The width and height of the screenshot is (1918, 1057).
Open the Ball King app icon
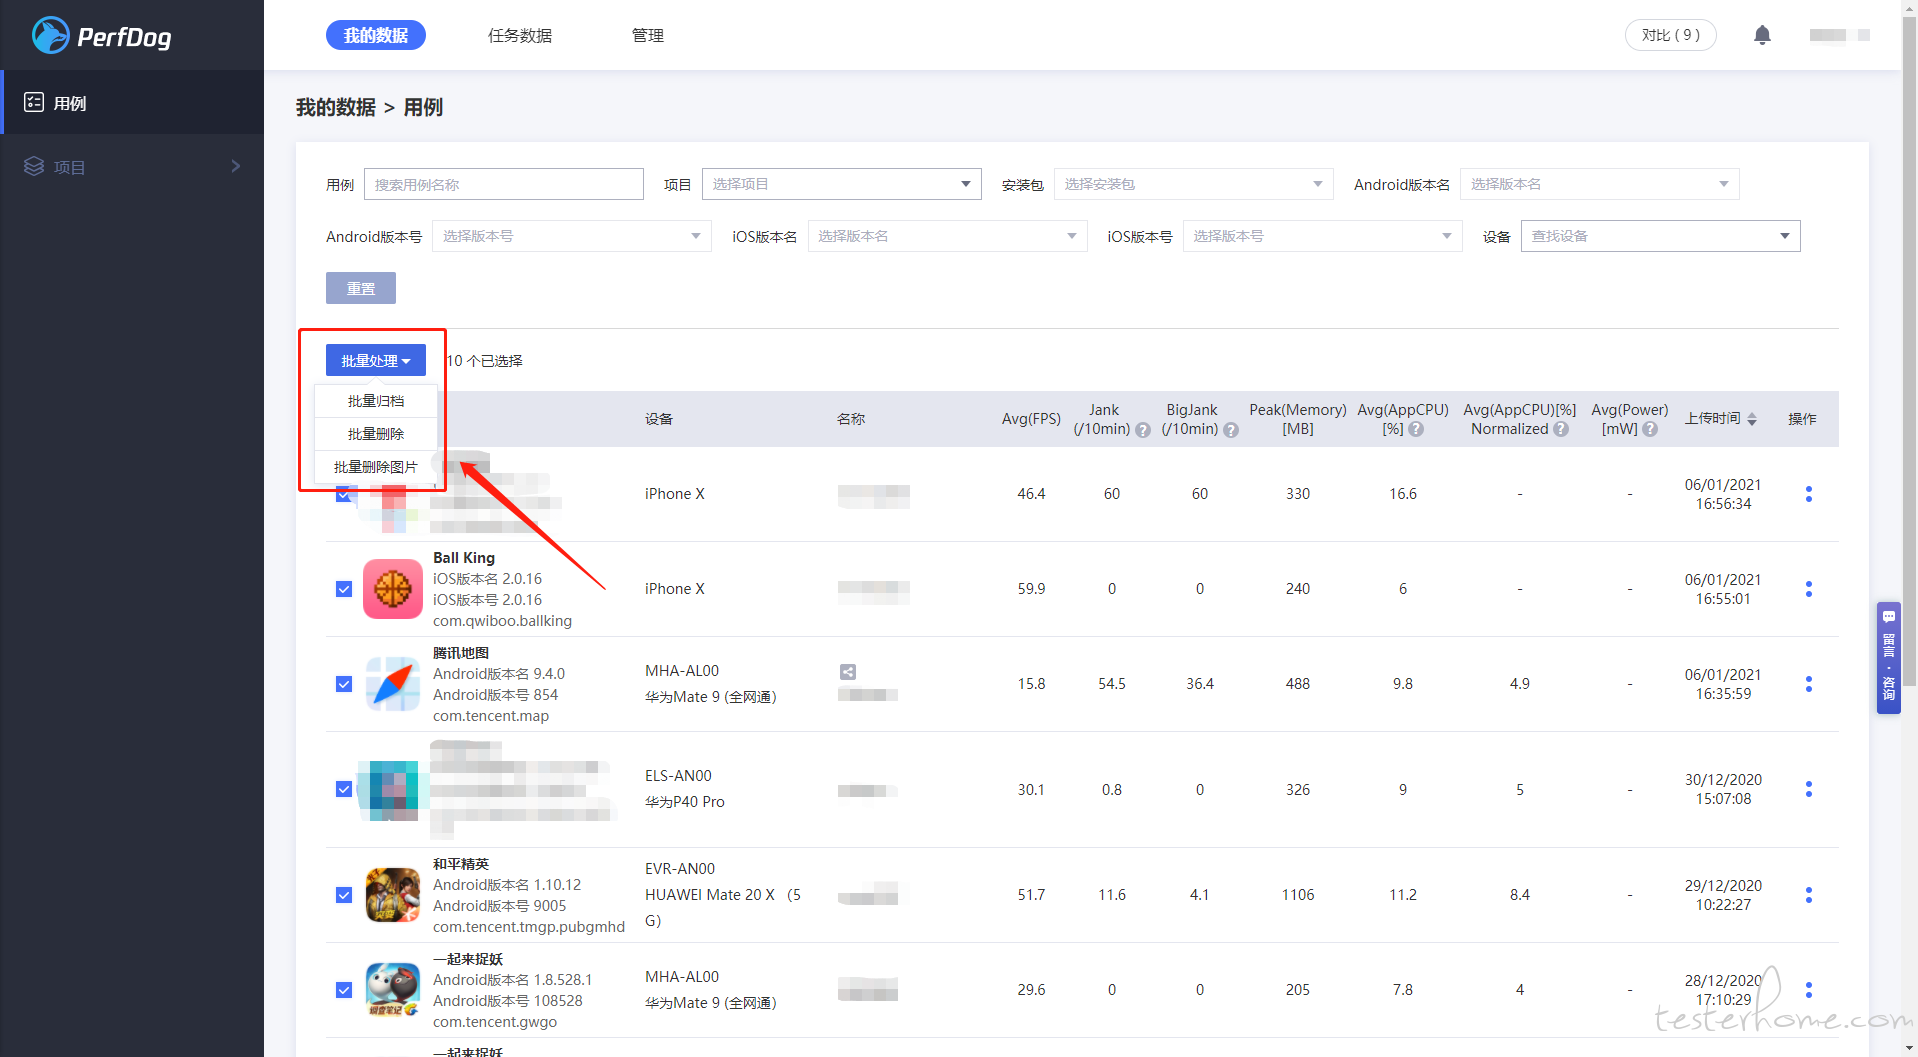click(x=392, y=589)
